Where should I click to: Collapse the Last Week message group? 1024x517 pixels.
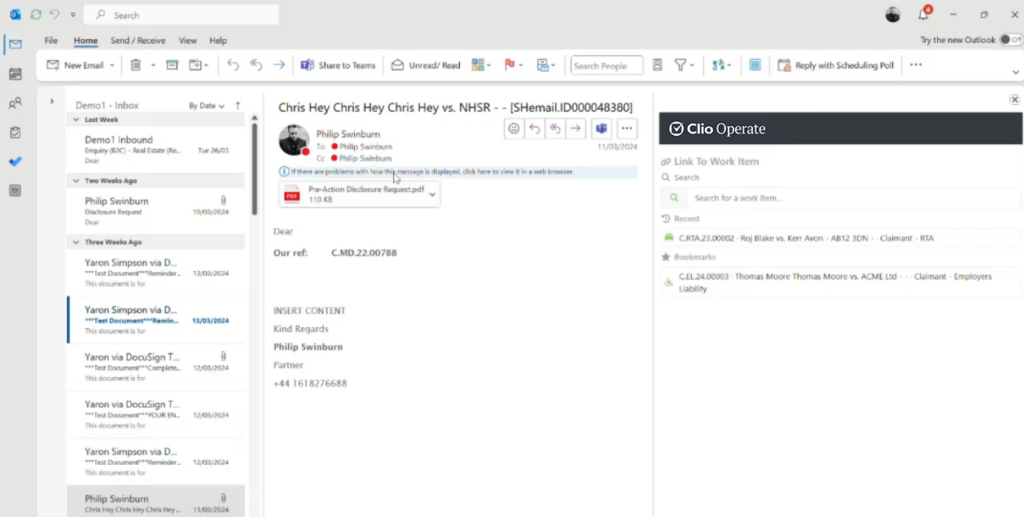click(x=75, y=120)
